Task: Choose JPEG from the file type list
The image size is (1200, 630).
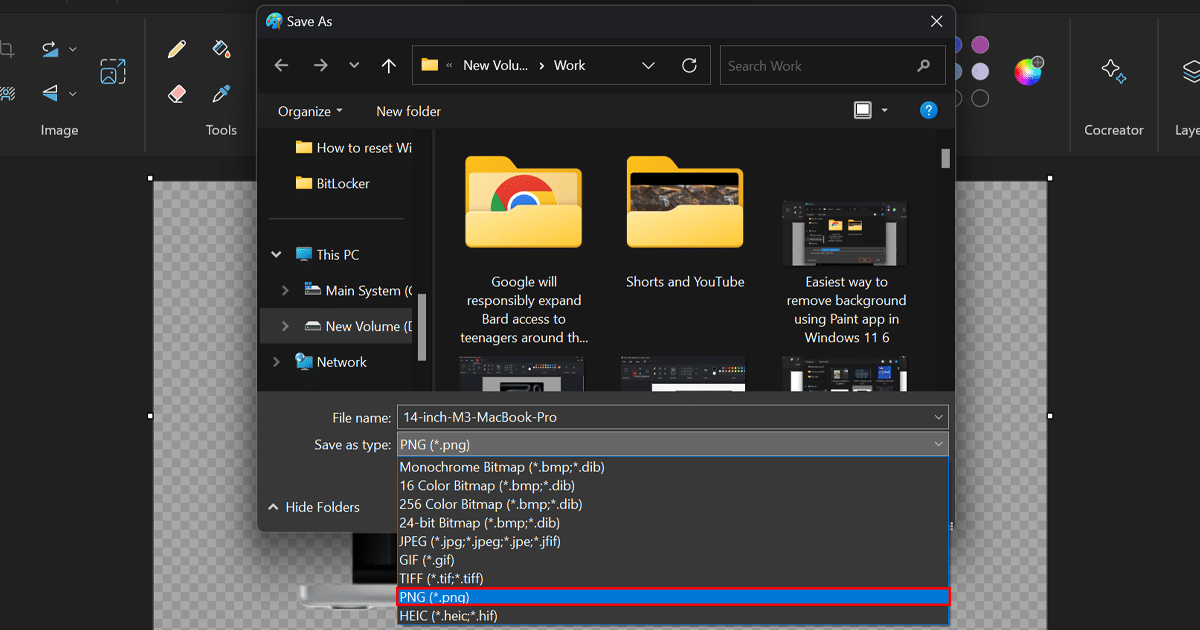Action: (480, 541)
